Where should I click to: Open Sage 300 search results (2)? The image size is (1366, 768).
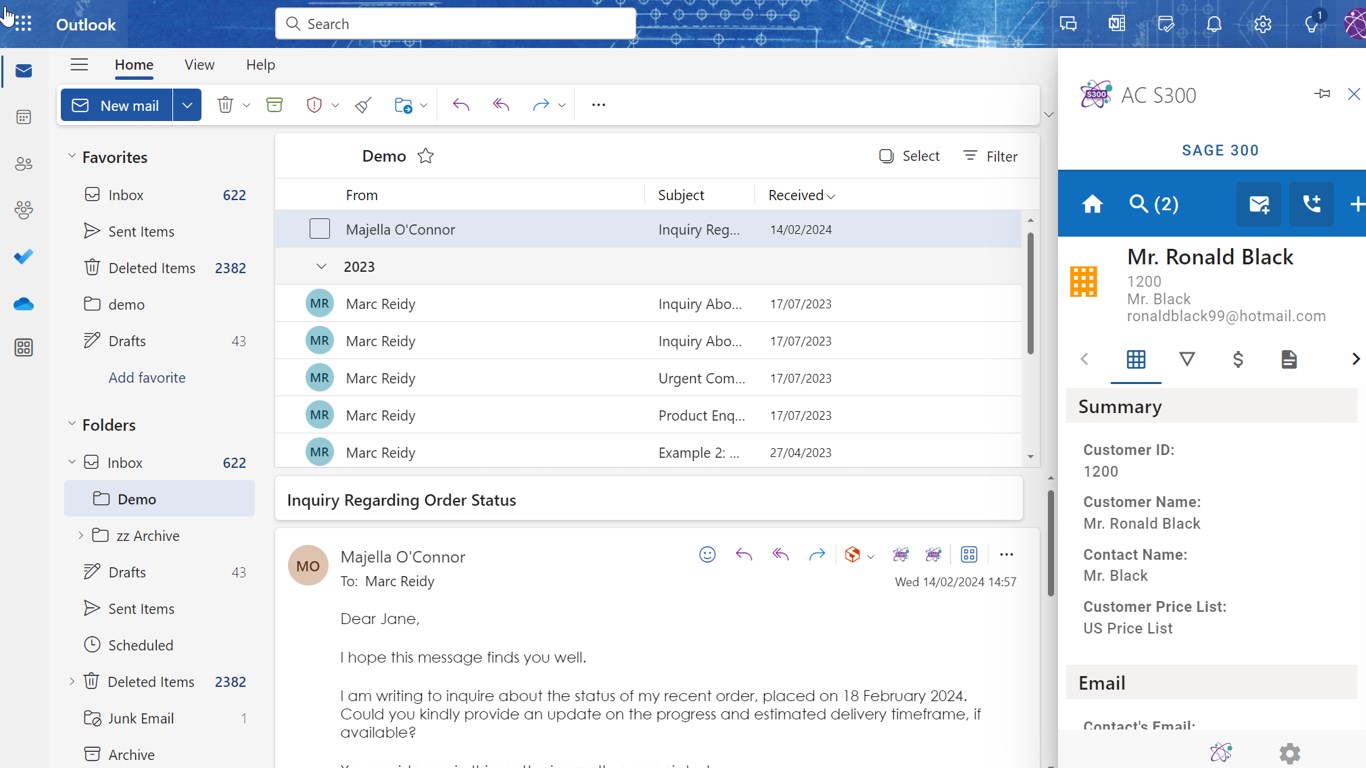pyautogui.click(x=1154, y=204)
